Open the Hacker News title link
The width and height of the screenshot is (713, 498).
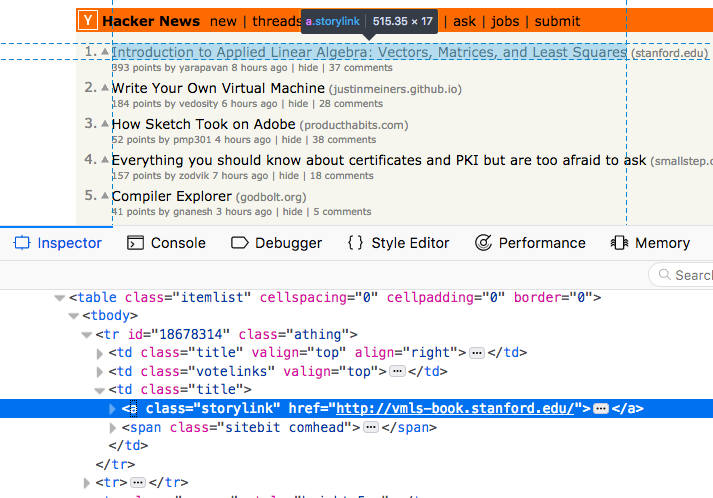[151, 21]
